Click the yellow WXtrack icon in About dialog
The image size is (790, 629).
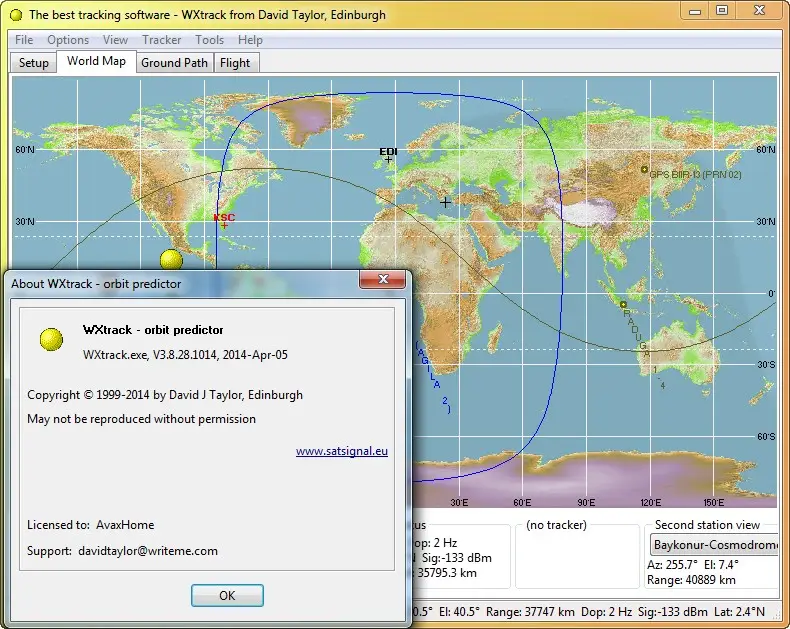(x=51, y=339)
